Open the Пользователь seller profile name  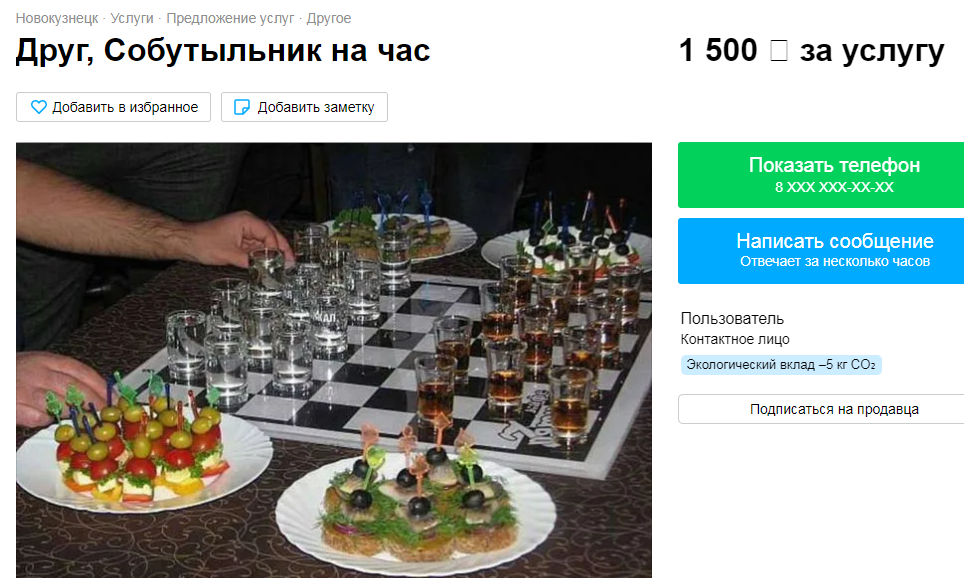pos(732,319)
